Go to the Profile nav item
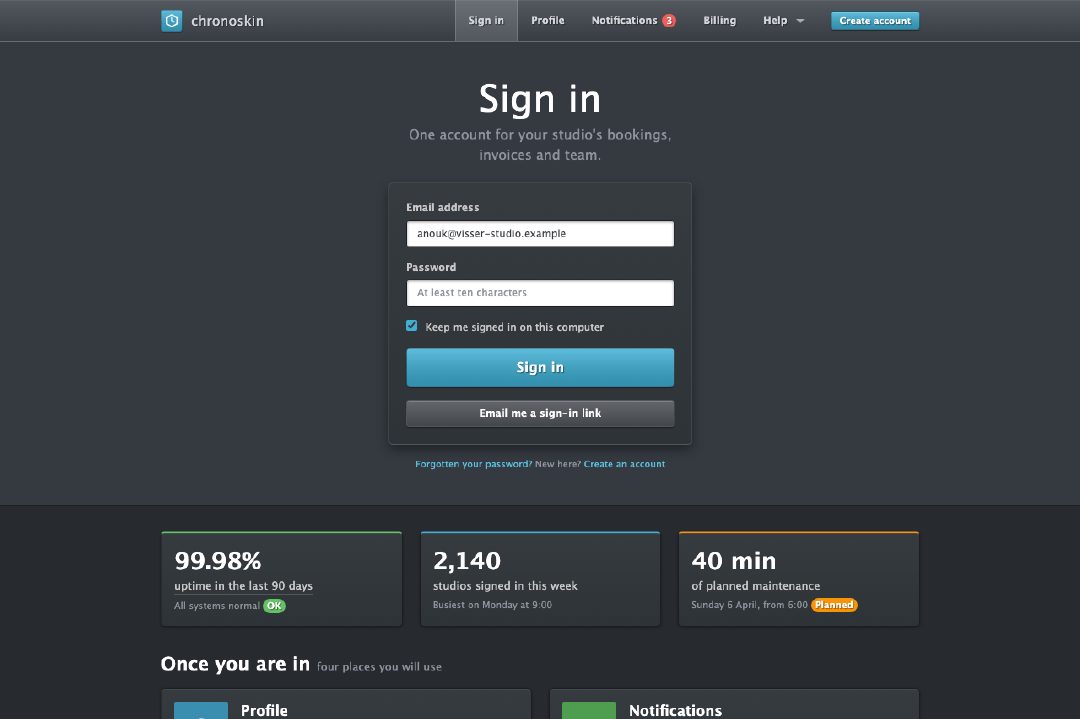Screen dimensions: 1080x719 548,21
